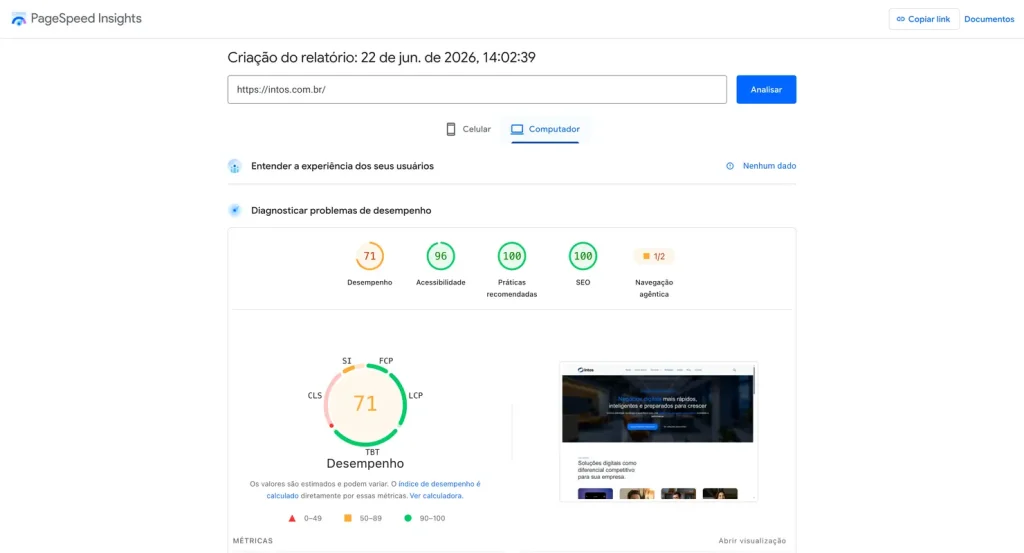The image size is (1024, 553).
Task: Click the orange square 50–89 legend icon
Action: (347, 518)
